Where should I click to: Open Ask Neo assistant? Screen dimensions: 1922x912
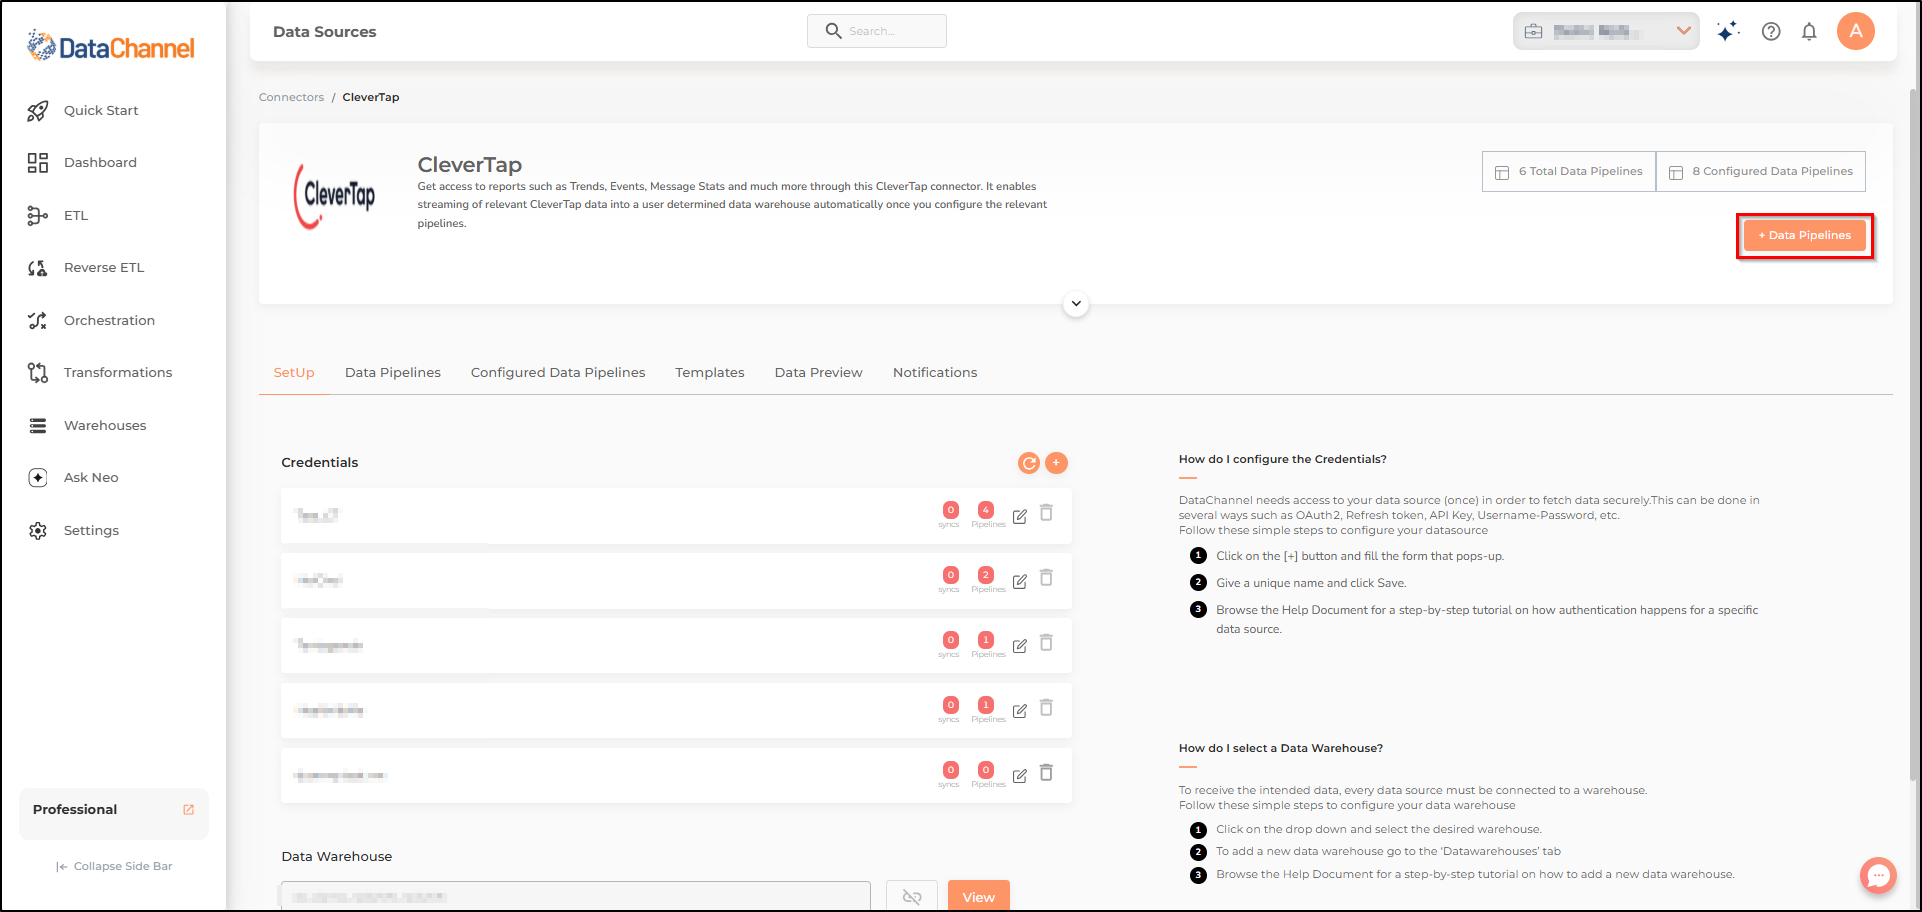[91, 478]
